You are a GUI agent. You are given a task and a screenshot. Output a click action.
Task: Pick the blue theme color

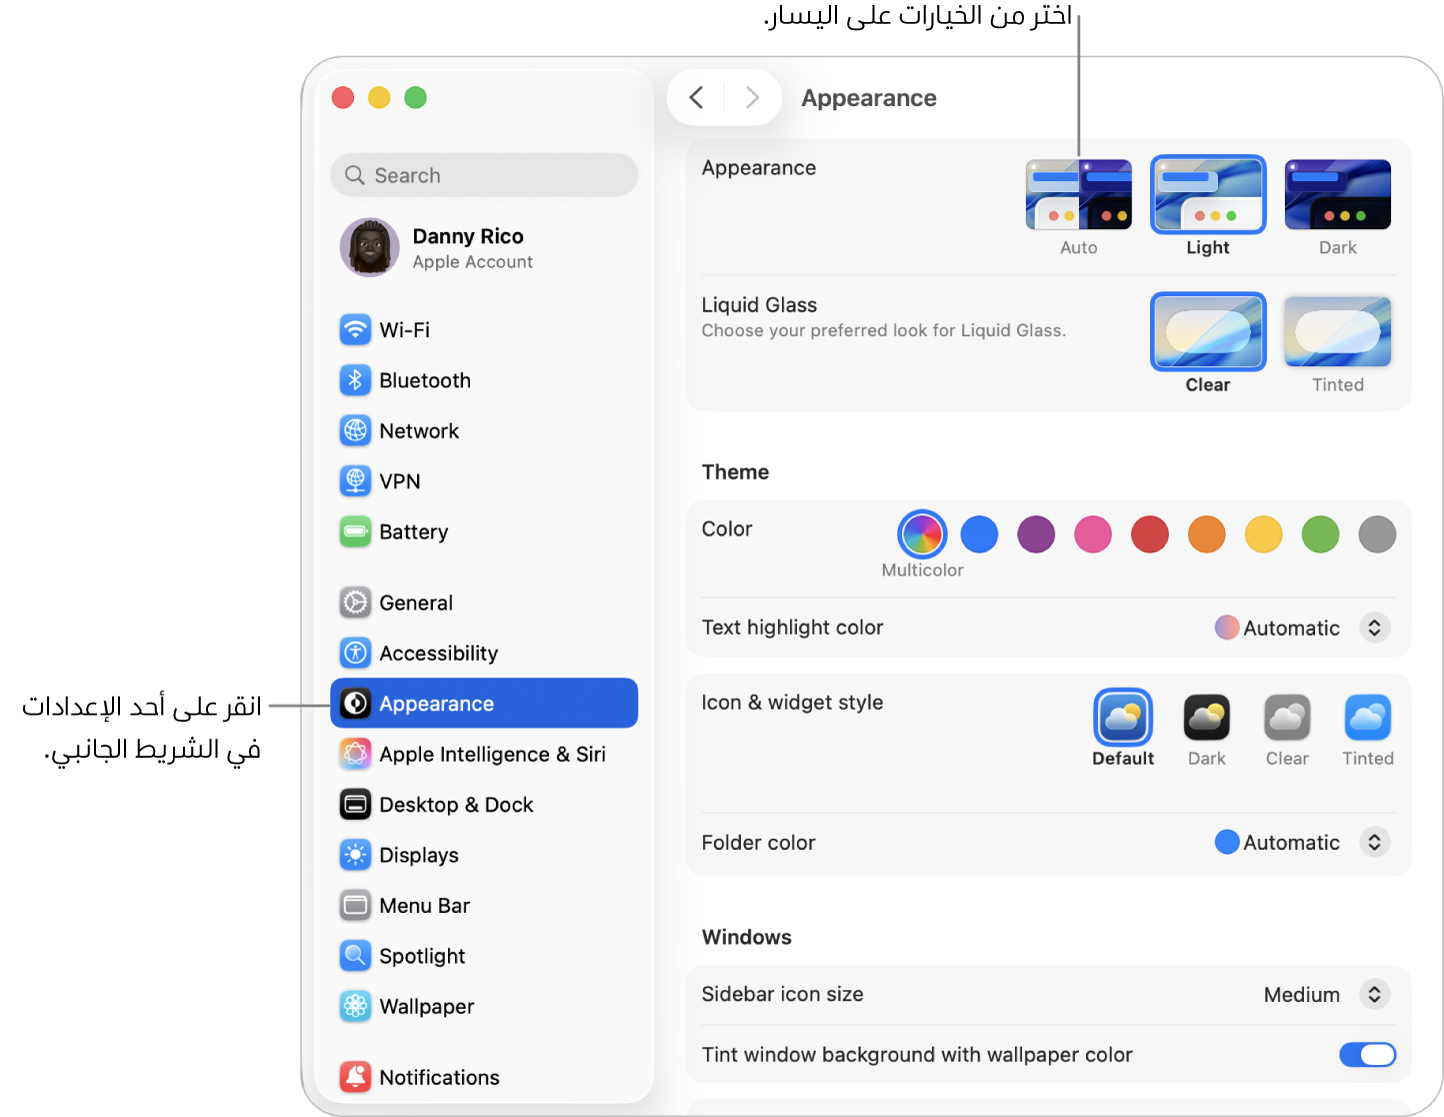(x=979, y=534)
